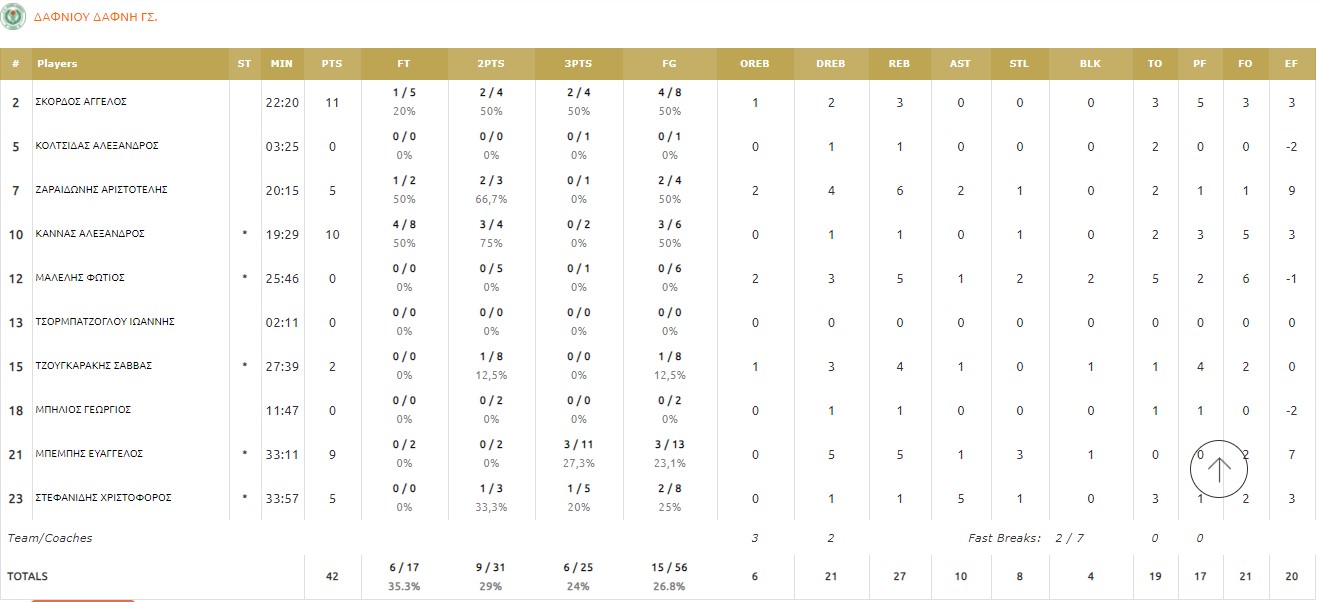Image resolution: width=1319 pixels, height=602 pixels.
Task: Click the OREB column header
Action: point(755,64)
